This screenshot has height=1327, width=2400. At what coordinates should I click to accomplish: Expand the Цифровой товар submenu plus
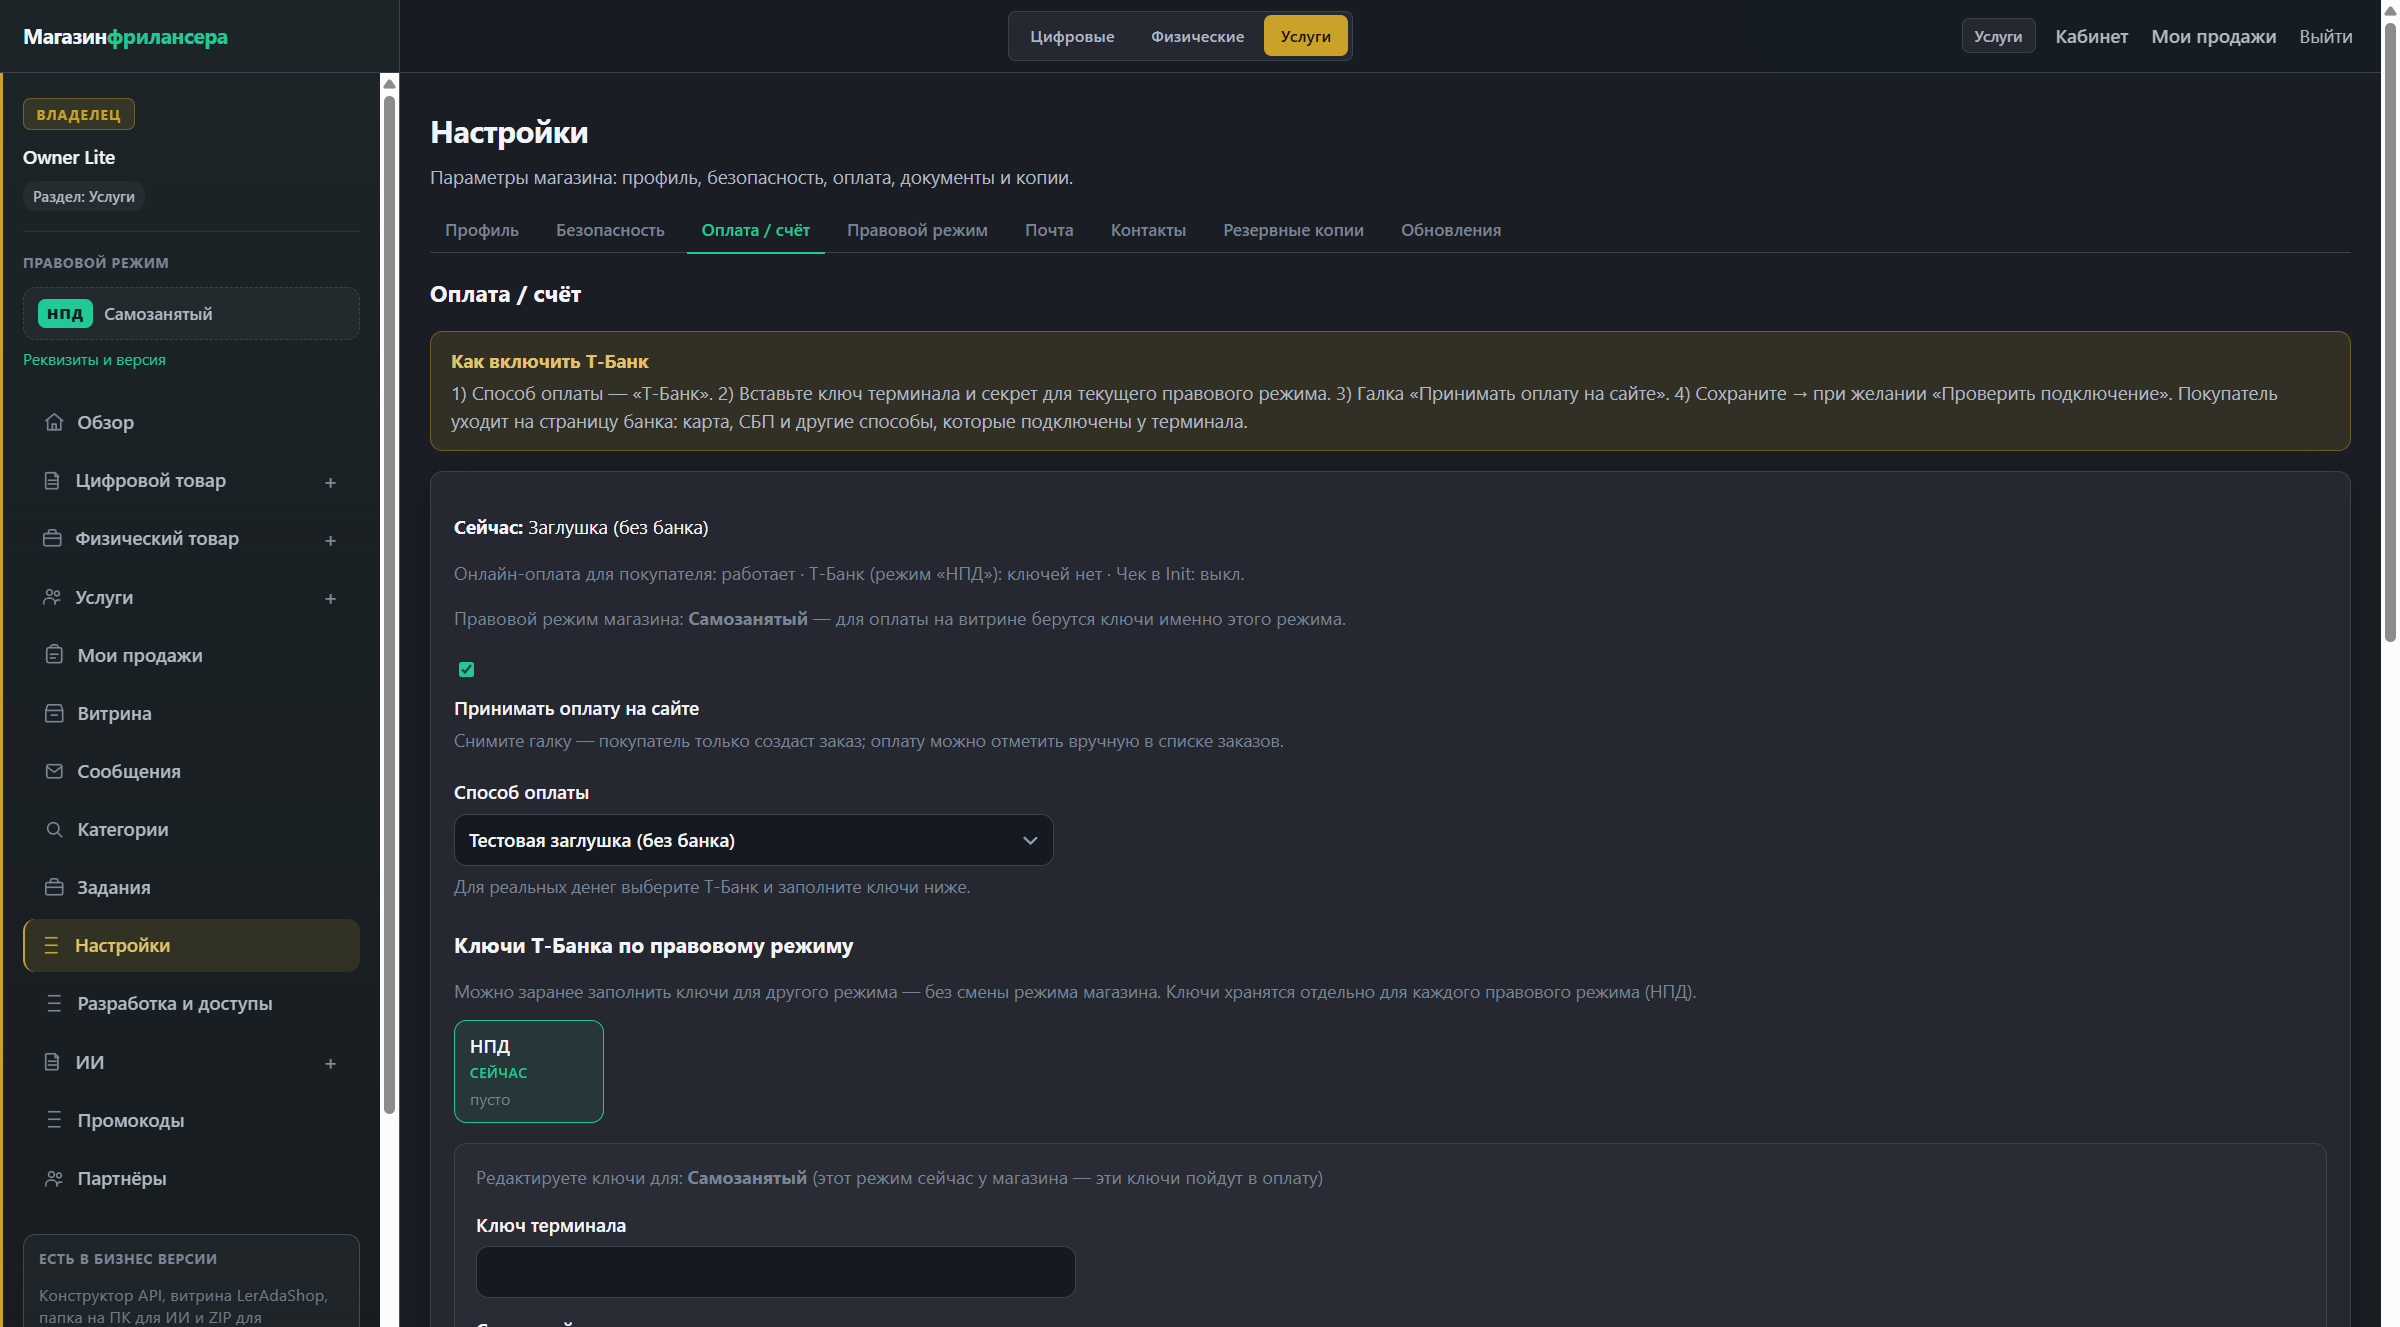point(330,482)
